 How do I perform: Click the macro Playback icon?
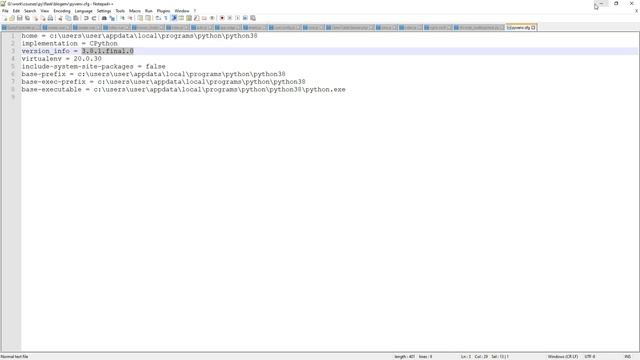(238, 18)
